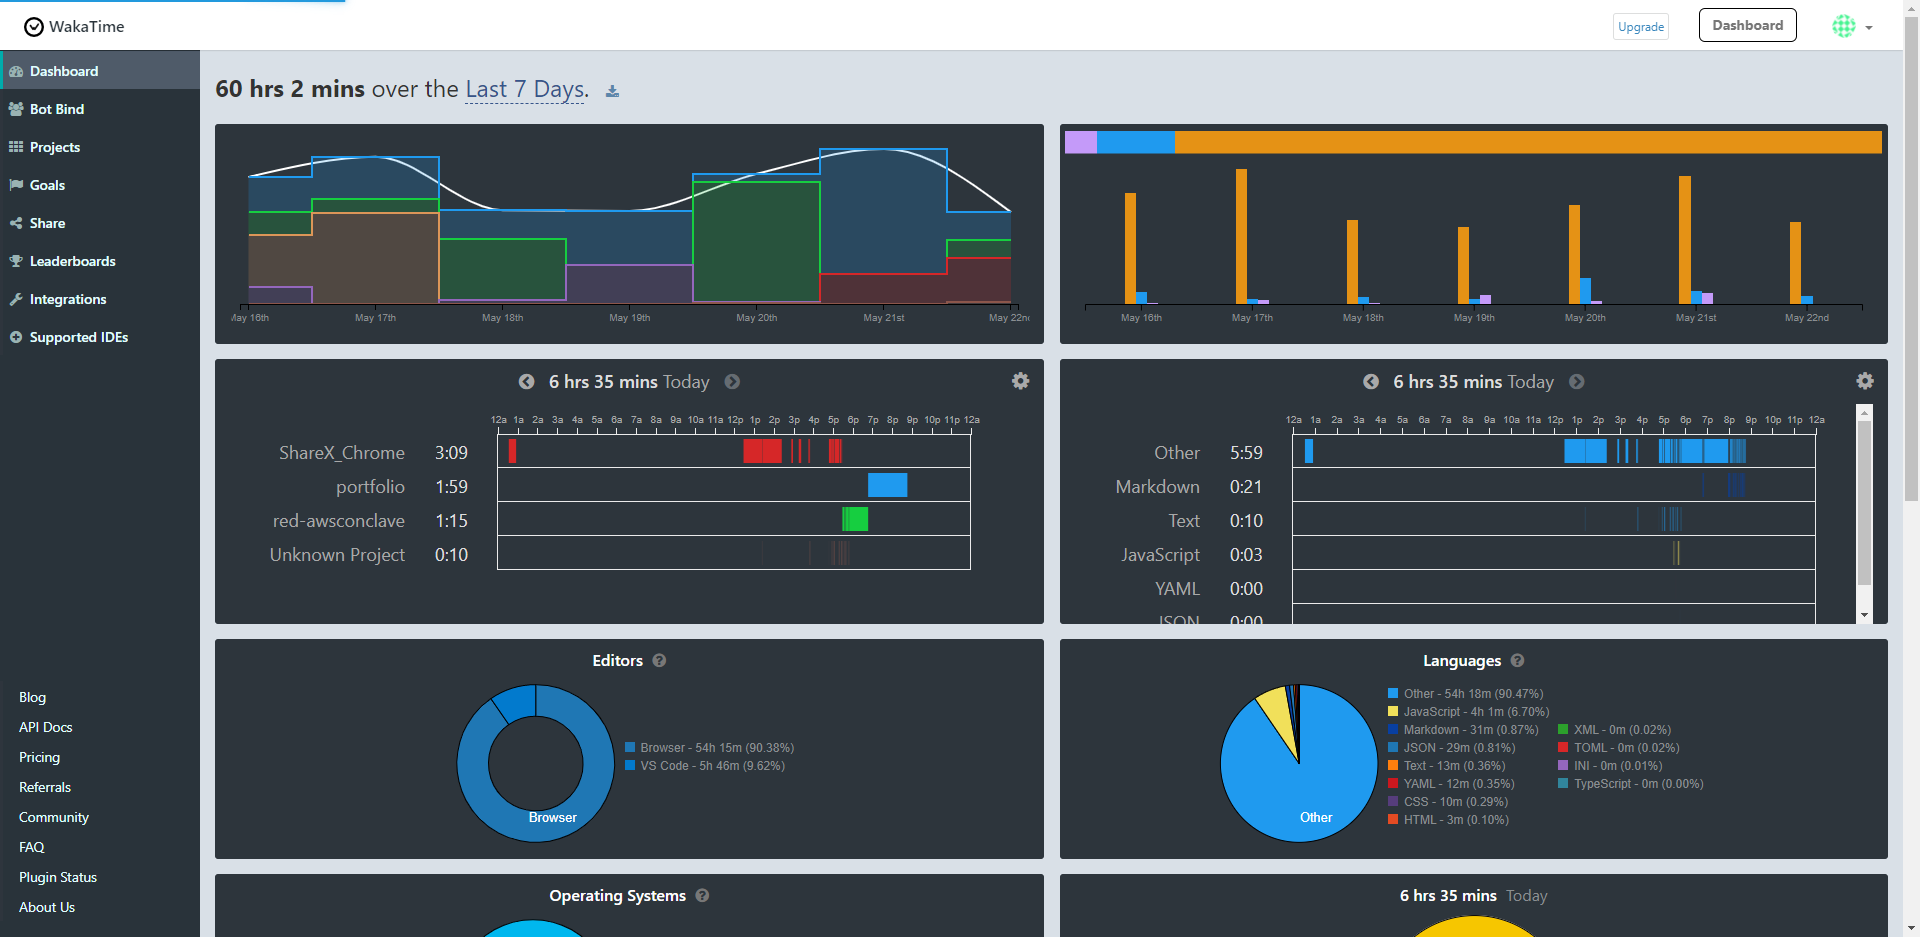
Task: Download the Last 7 Days data
Action: (x=612, y=91)
